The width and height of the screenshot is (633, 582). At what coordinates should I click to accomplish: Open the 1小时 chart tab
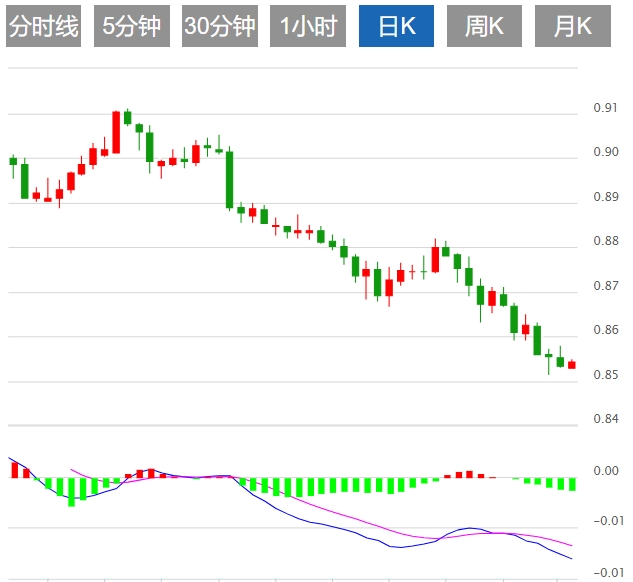pyautogui.click(x=308, y=26)
